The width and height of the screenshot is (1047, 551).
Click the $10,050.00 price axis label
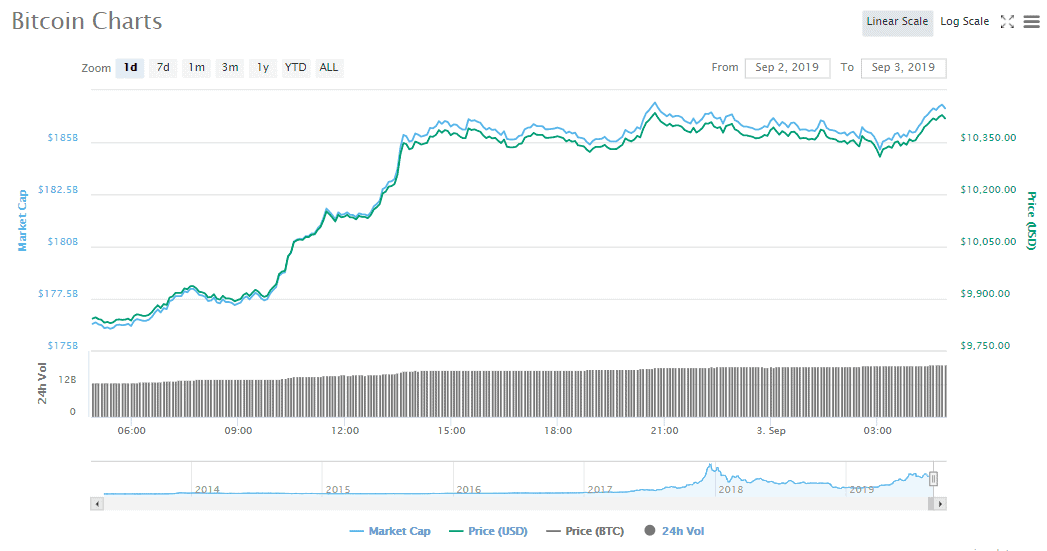pos(988,242)
